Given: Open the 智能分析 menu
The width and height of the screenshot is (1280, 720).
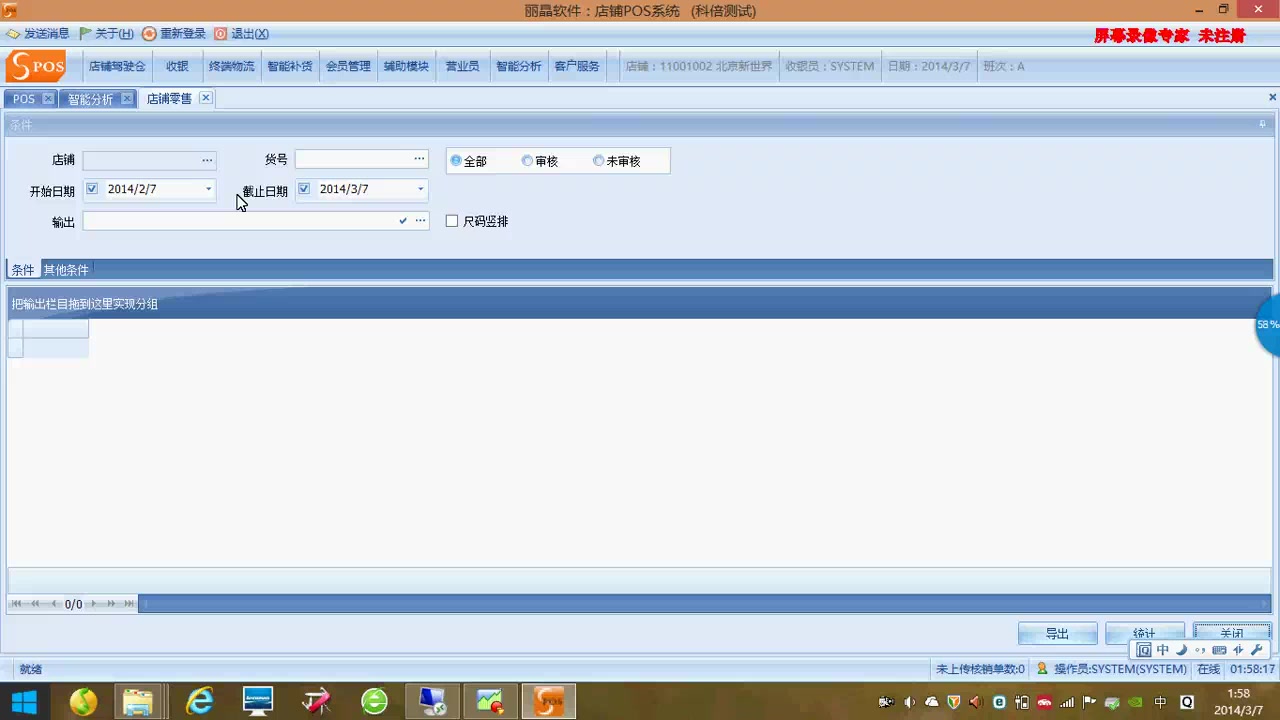Looking at the screenshot, I should (x=518, y=66).
